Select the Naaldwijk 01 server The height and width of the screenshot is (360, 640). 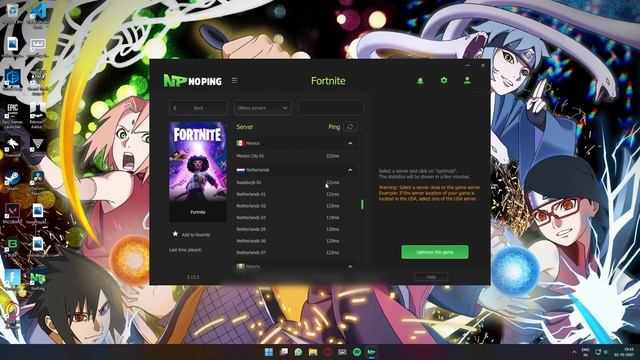296,182
